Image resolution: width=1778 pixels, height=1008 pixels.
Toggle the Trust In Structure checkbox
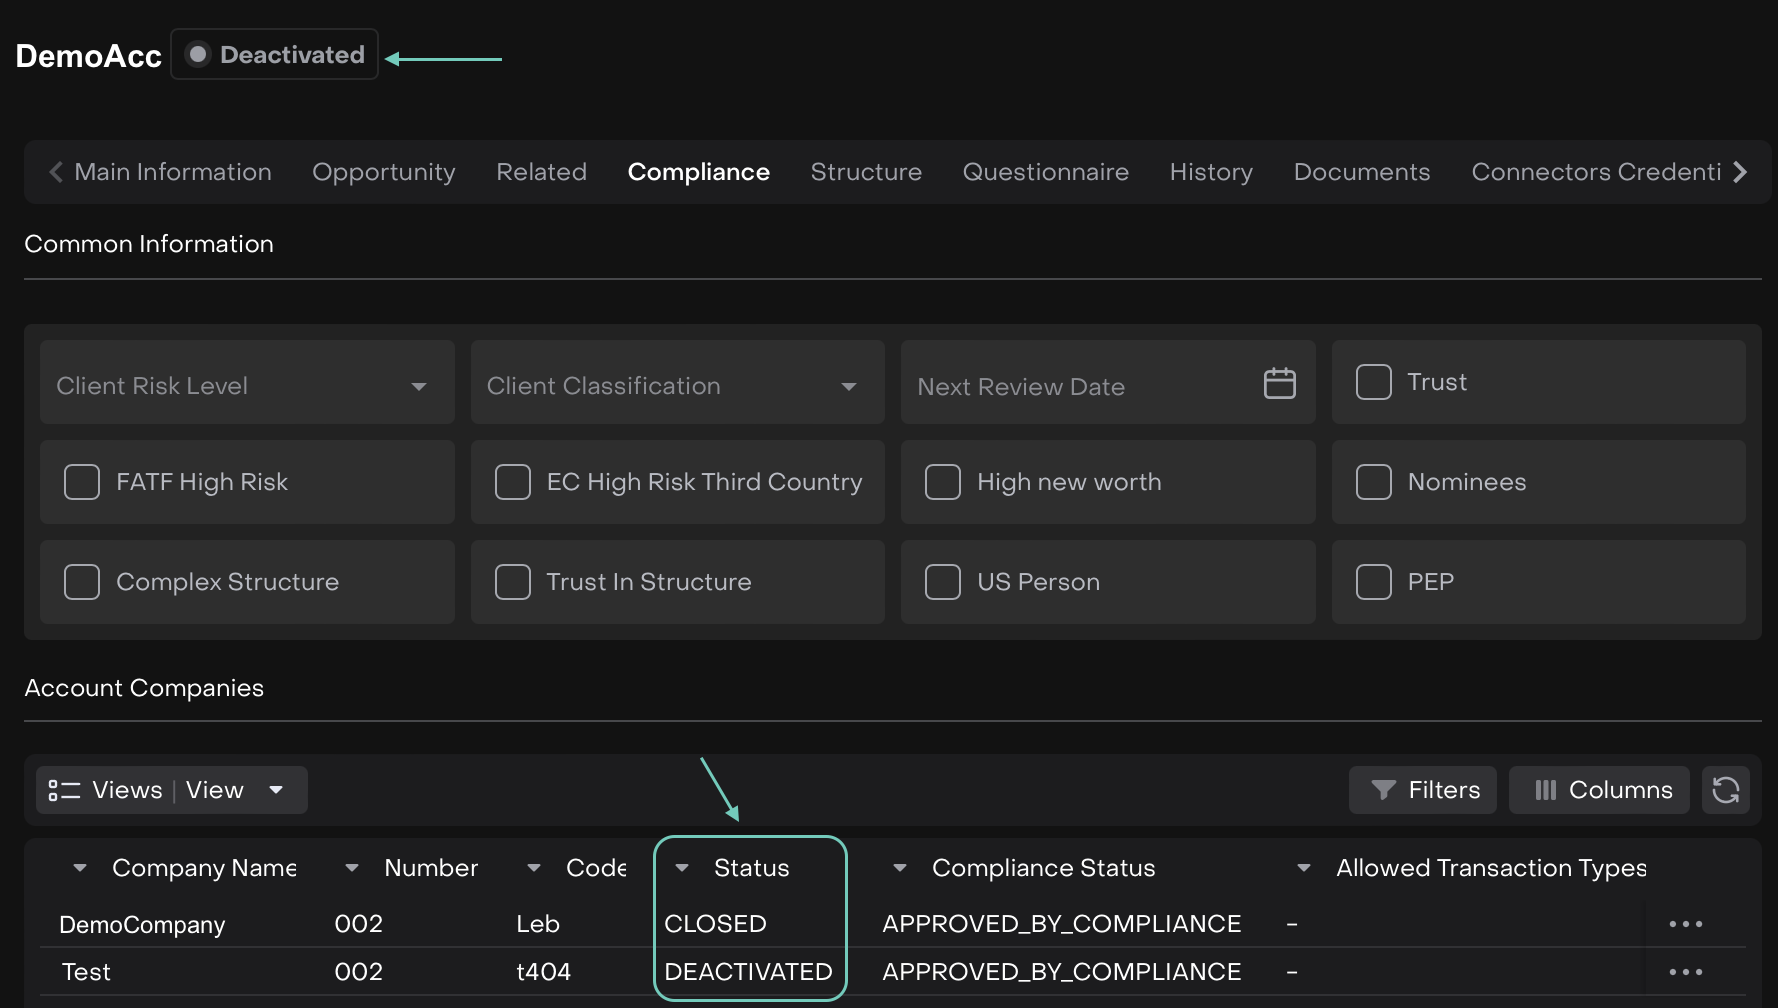(513, 582)
